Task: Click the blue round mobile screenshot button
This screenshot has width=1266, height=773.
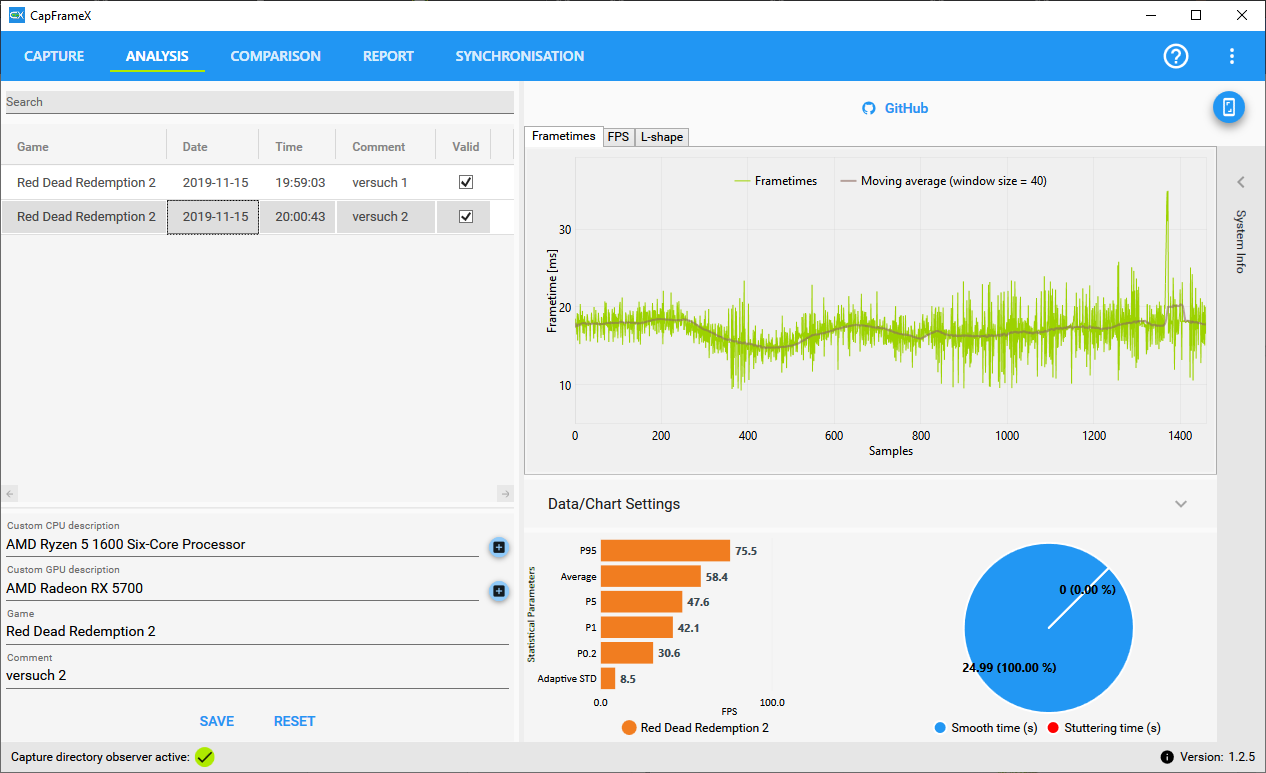Action: pyautogui.click(x=1229, y=108)
